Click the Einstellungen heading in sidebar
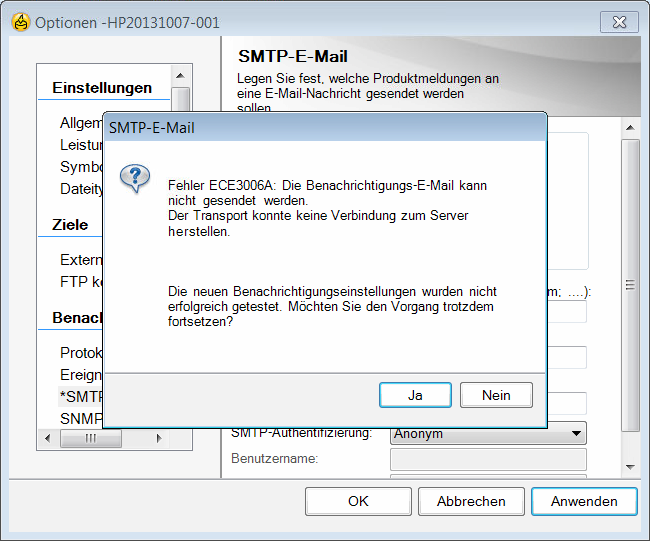 coord(102,88)
